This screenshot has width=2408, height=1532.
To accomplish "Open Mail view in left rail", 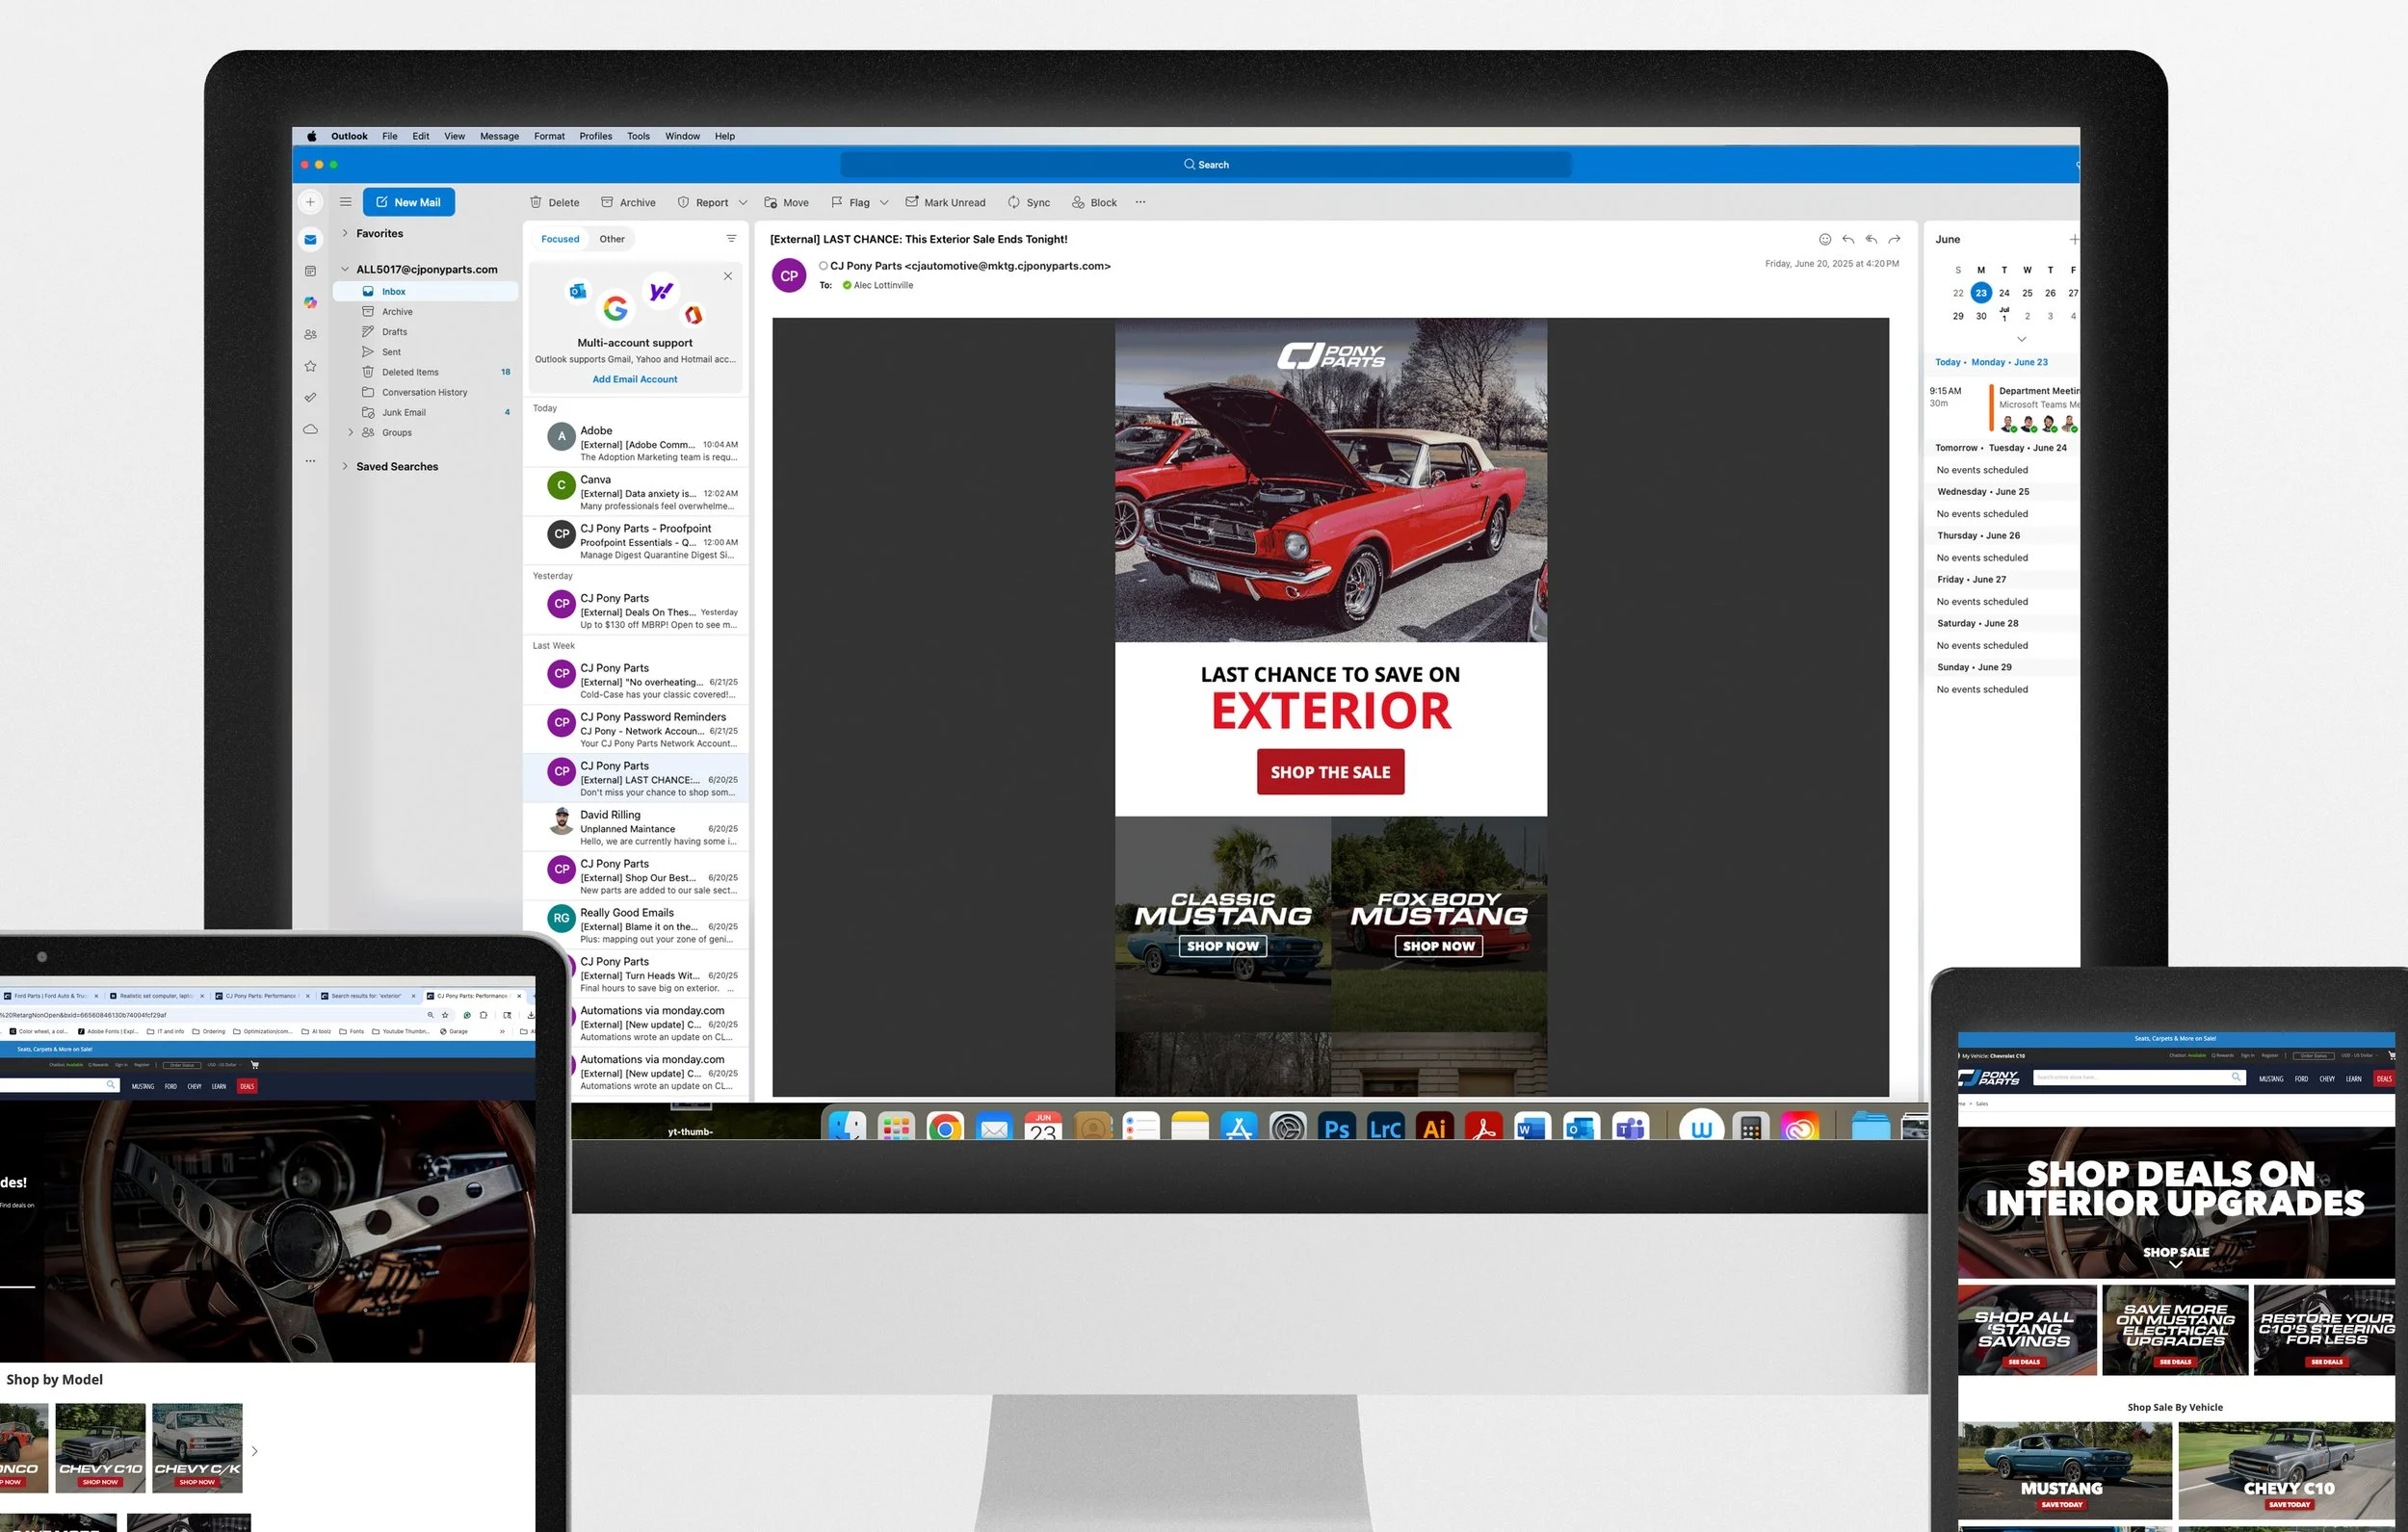I will [x=310, y=240].
